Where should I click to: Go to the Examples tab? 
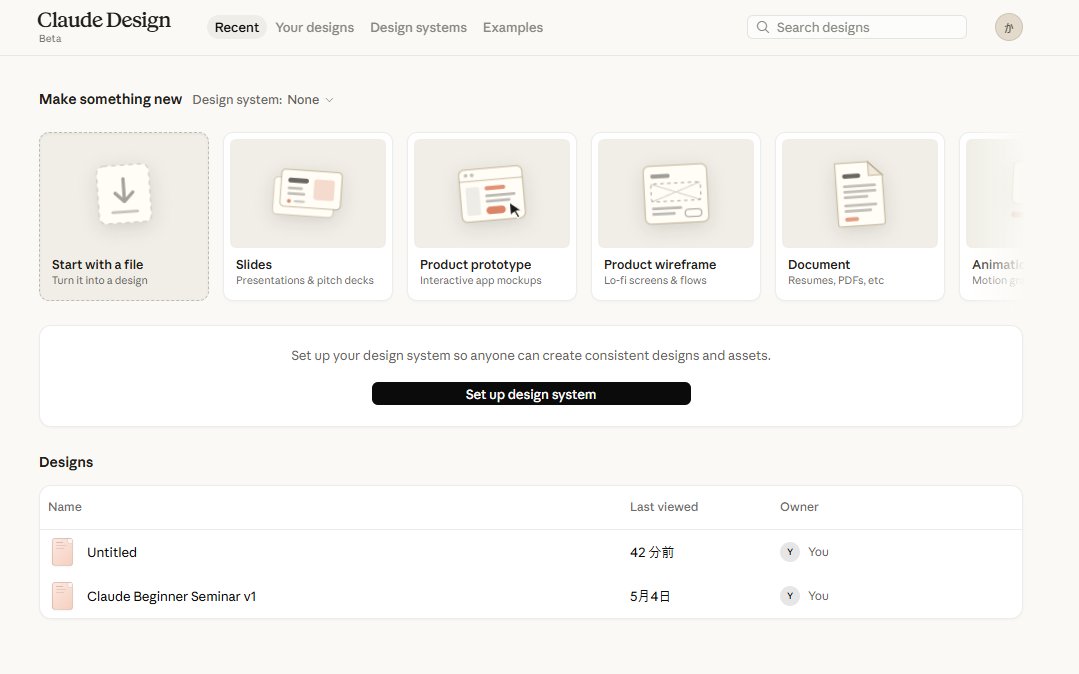click(x=513, y=28)
